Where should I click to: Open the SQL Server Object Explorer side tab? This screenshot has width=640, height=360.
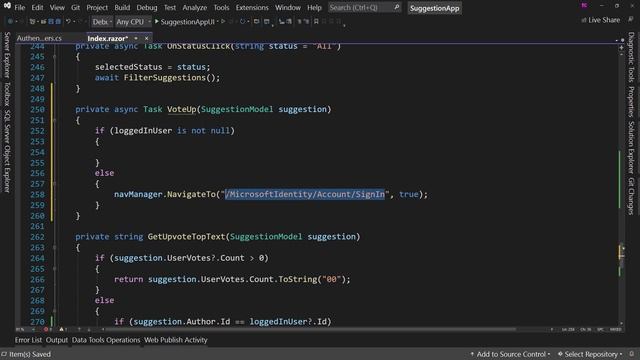point(7,151)
